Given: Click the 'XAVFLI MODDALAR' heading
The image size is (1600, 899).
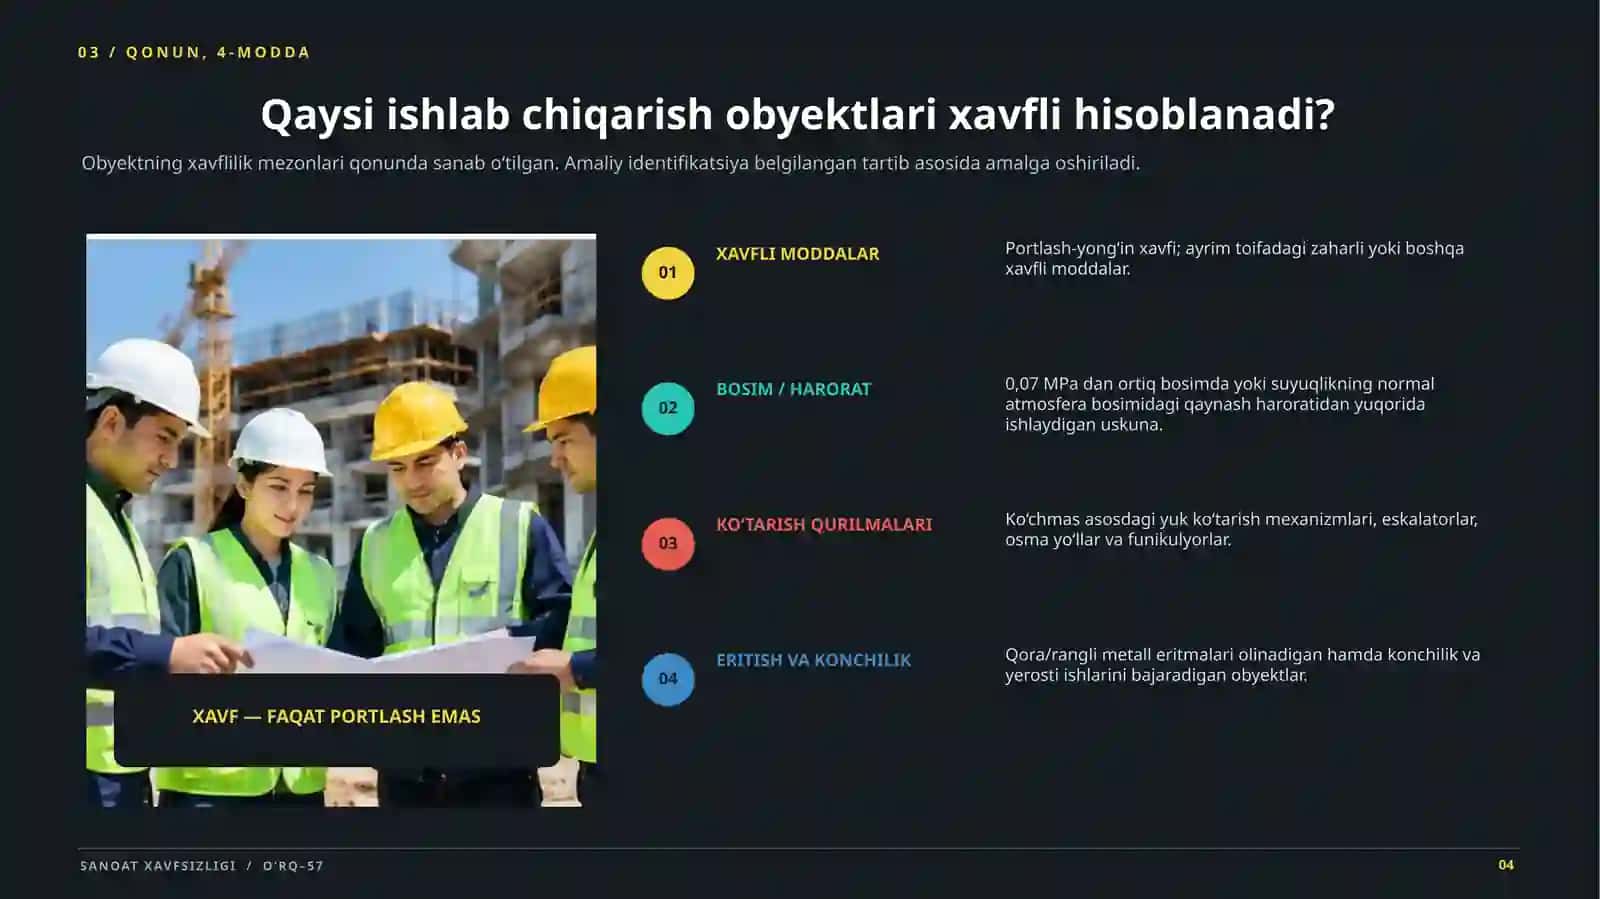Looking at the screenshot, I should coord(797,254).
